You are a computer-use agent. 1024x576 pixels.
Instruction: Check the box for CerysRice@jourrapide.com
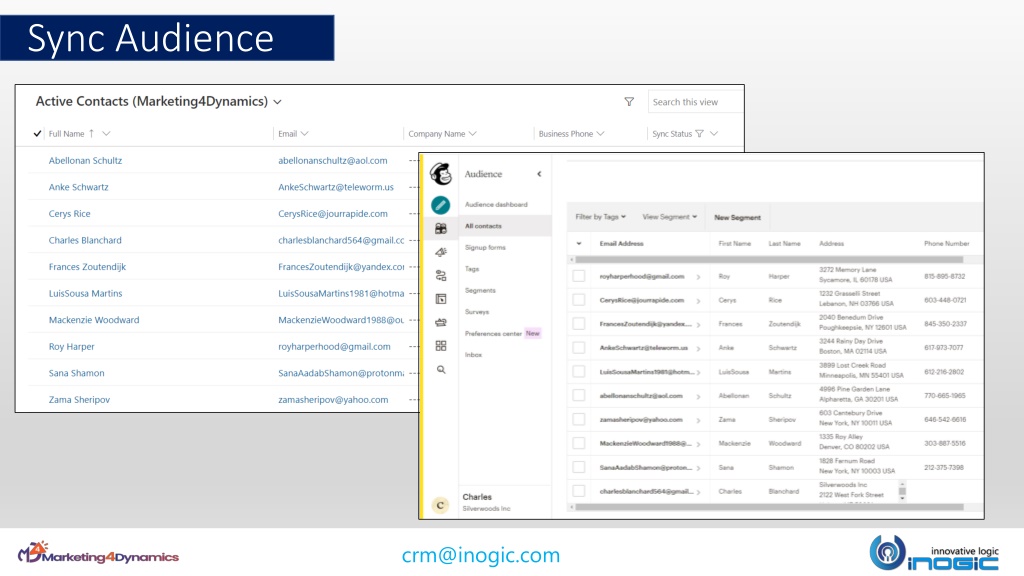(x=579, y=300)
